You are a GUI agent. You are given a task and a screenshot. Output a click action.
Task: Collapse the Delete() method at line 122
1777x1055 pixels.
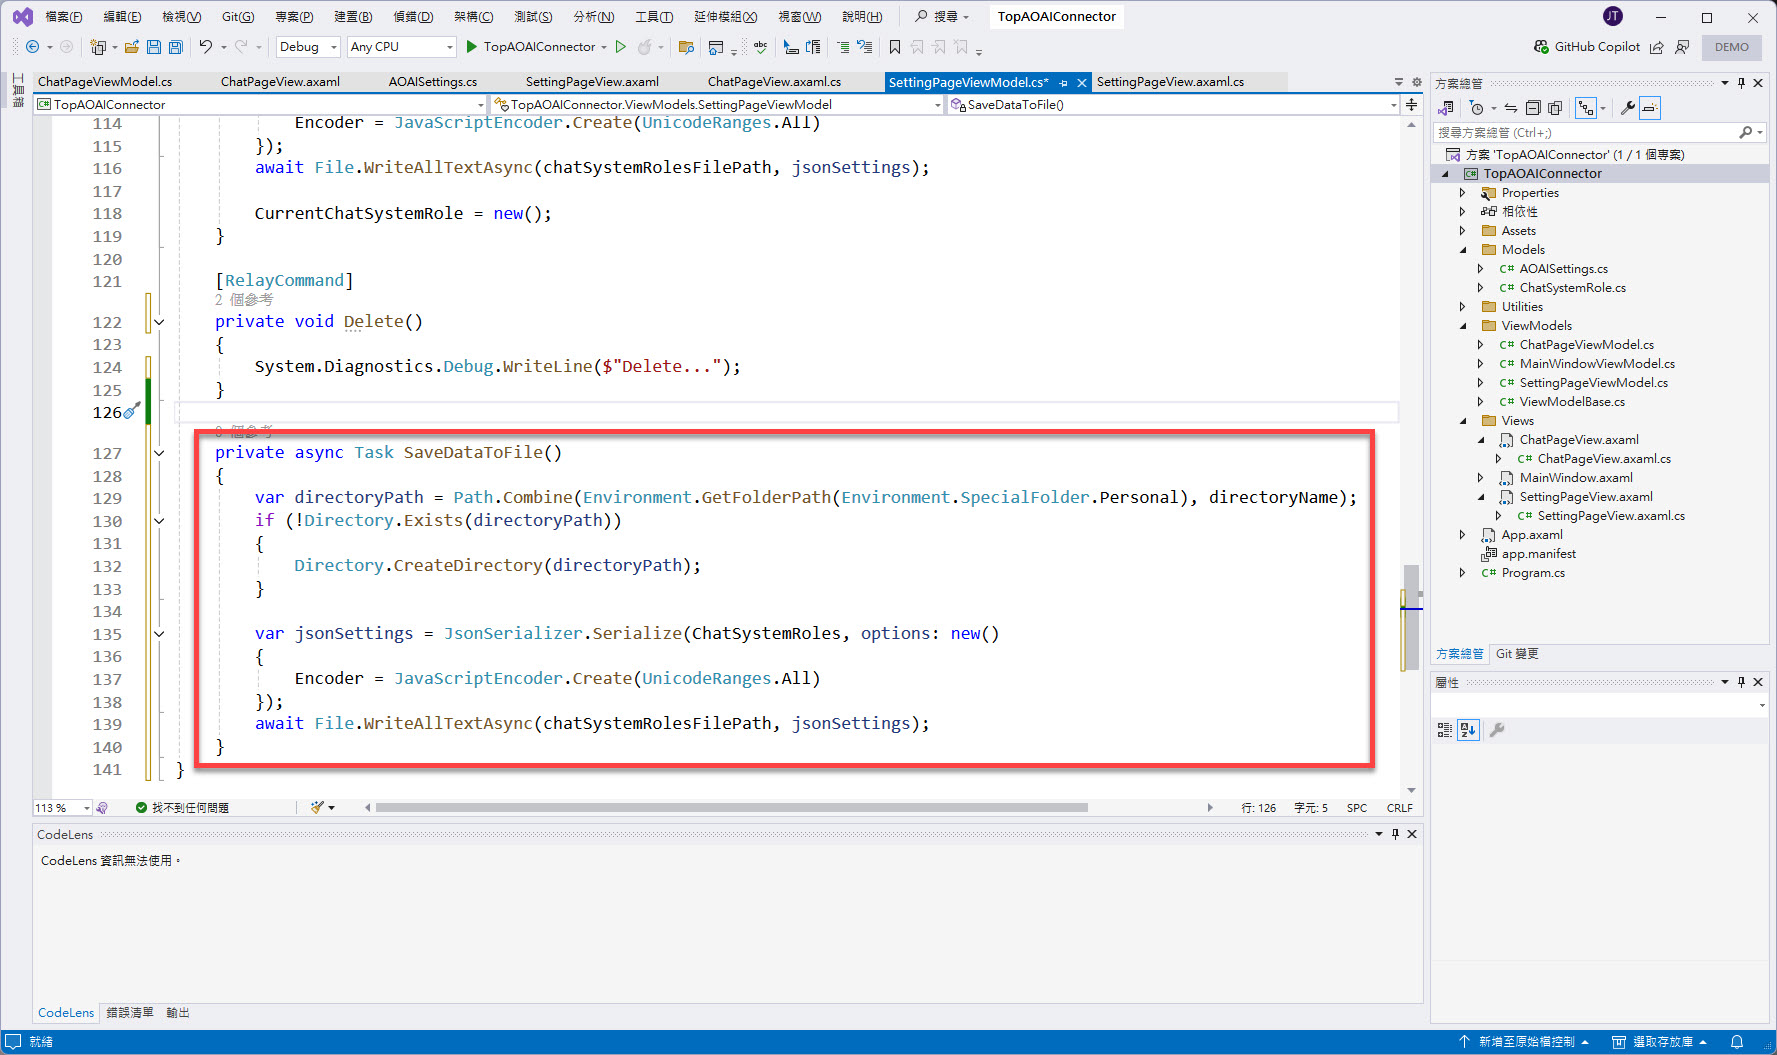tap(159, 322)
